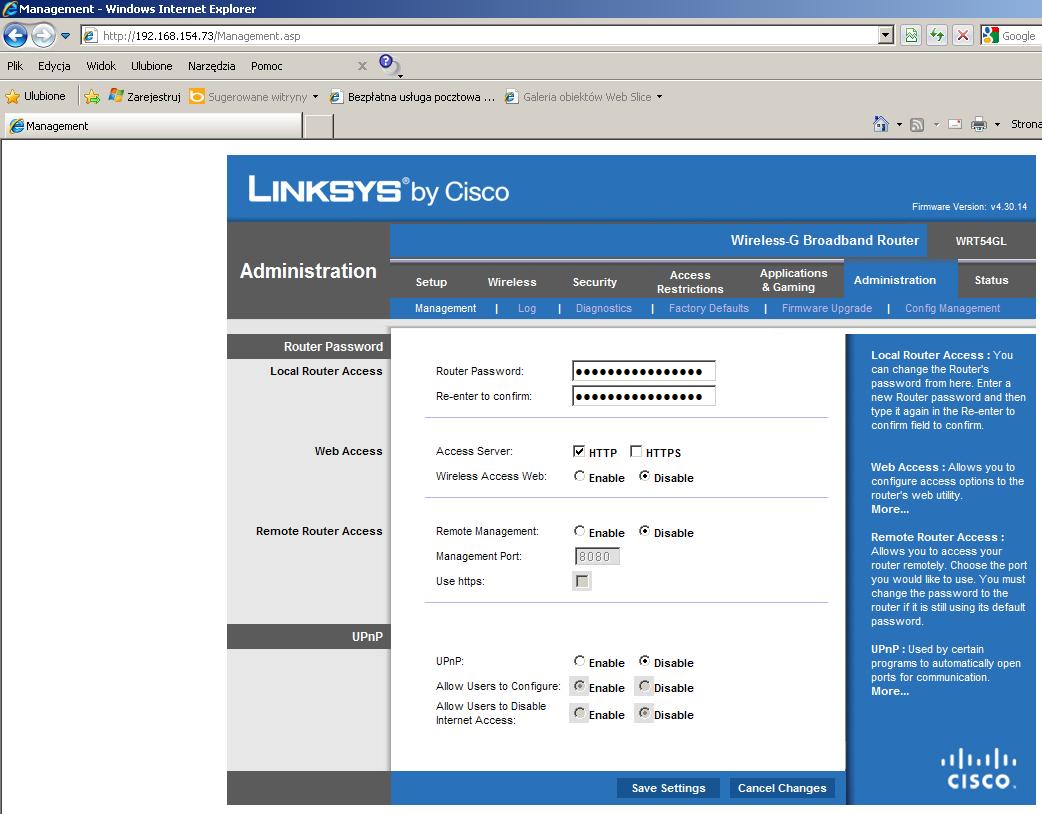Open the feeds button dropdown arrow
The height and width of the screenshot is (814, 1042).
pos(936,124)
